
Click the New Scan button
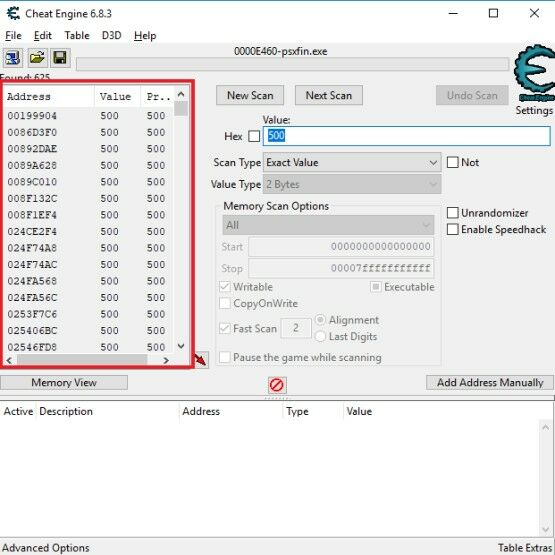pyautogui.click(x=250, y=96)
